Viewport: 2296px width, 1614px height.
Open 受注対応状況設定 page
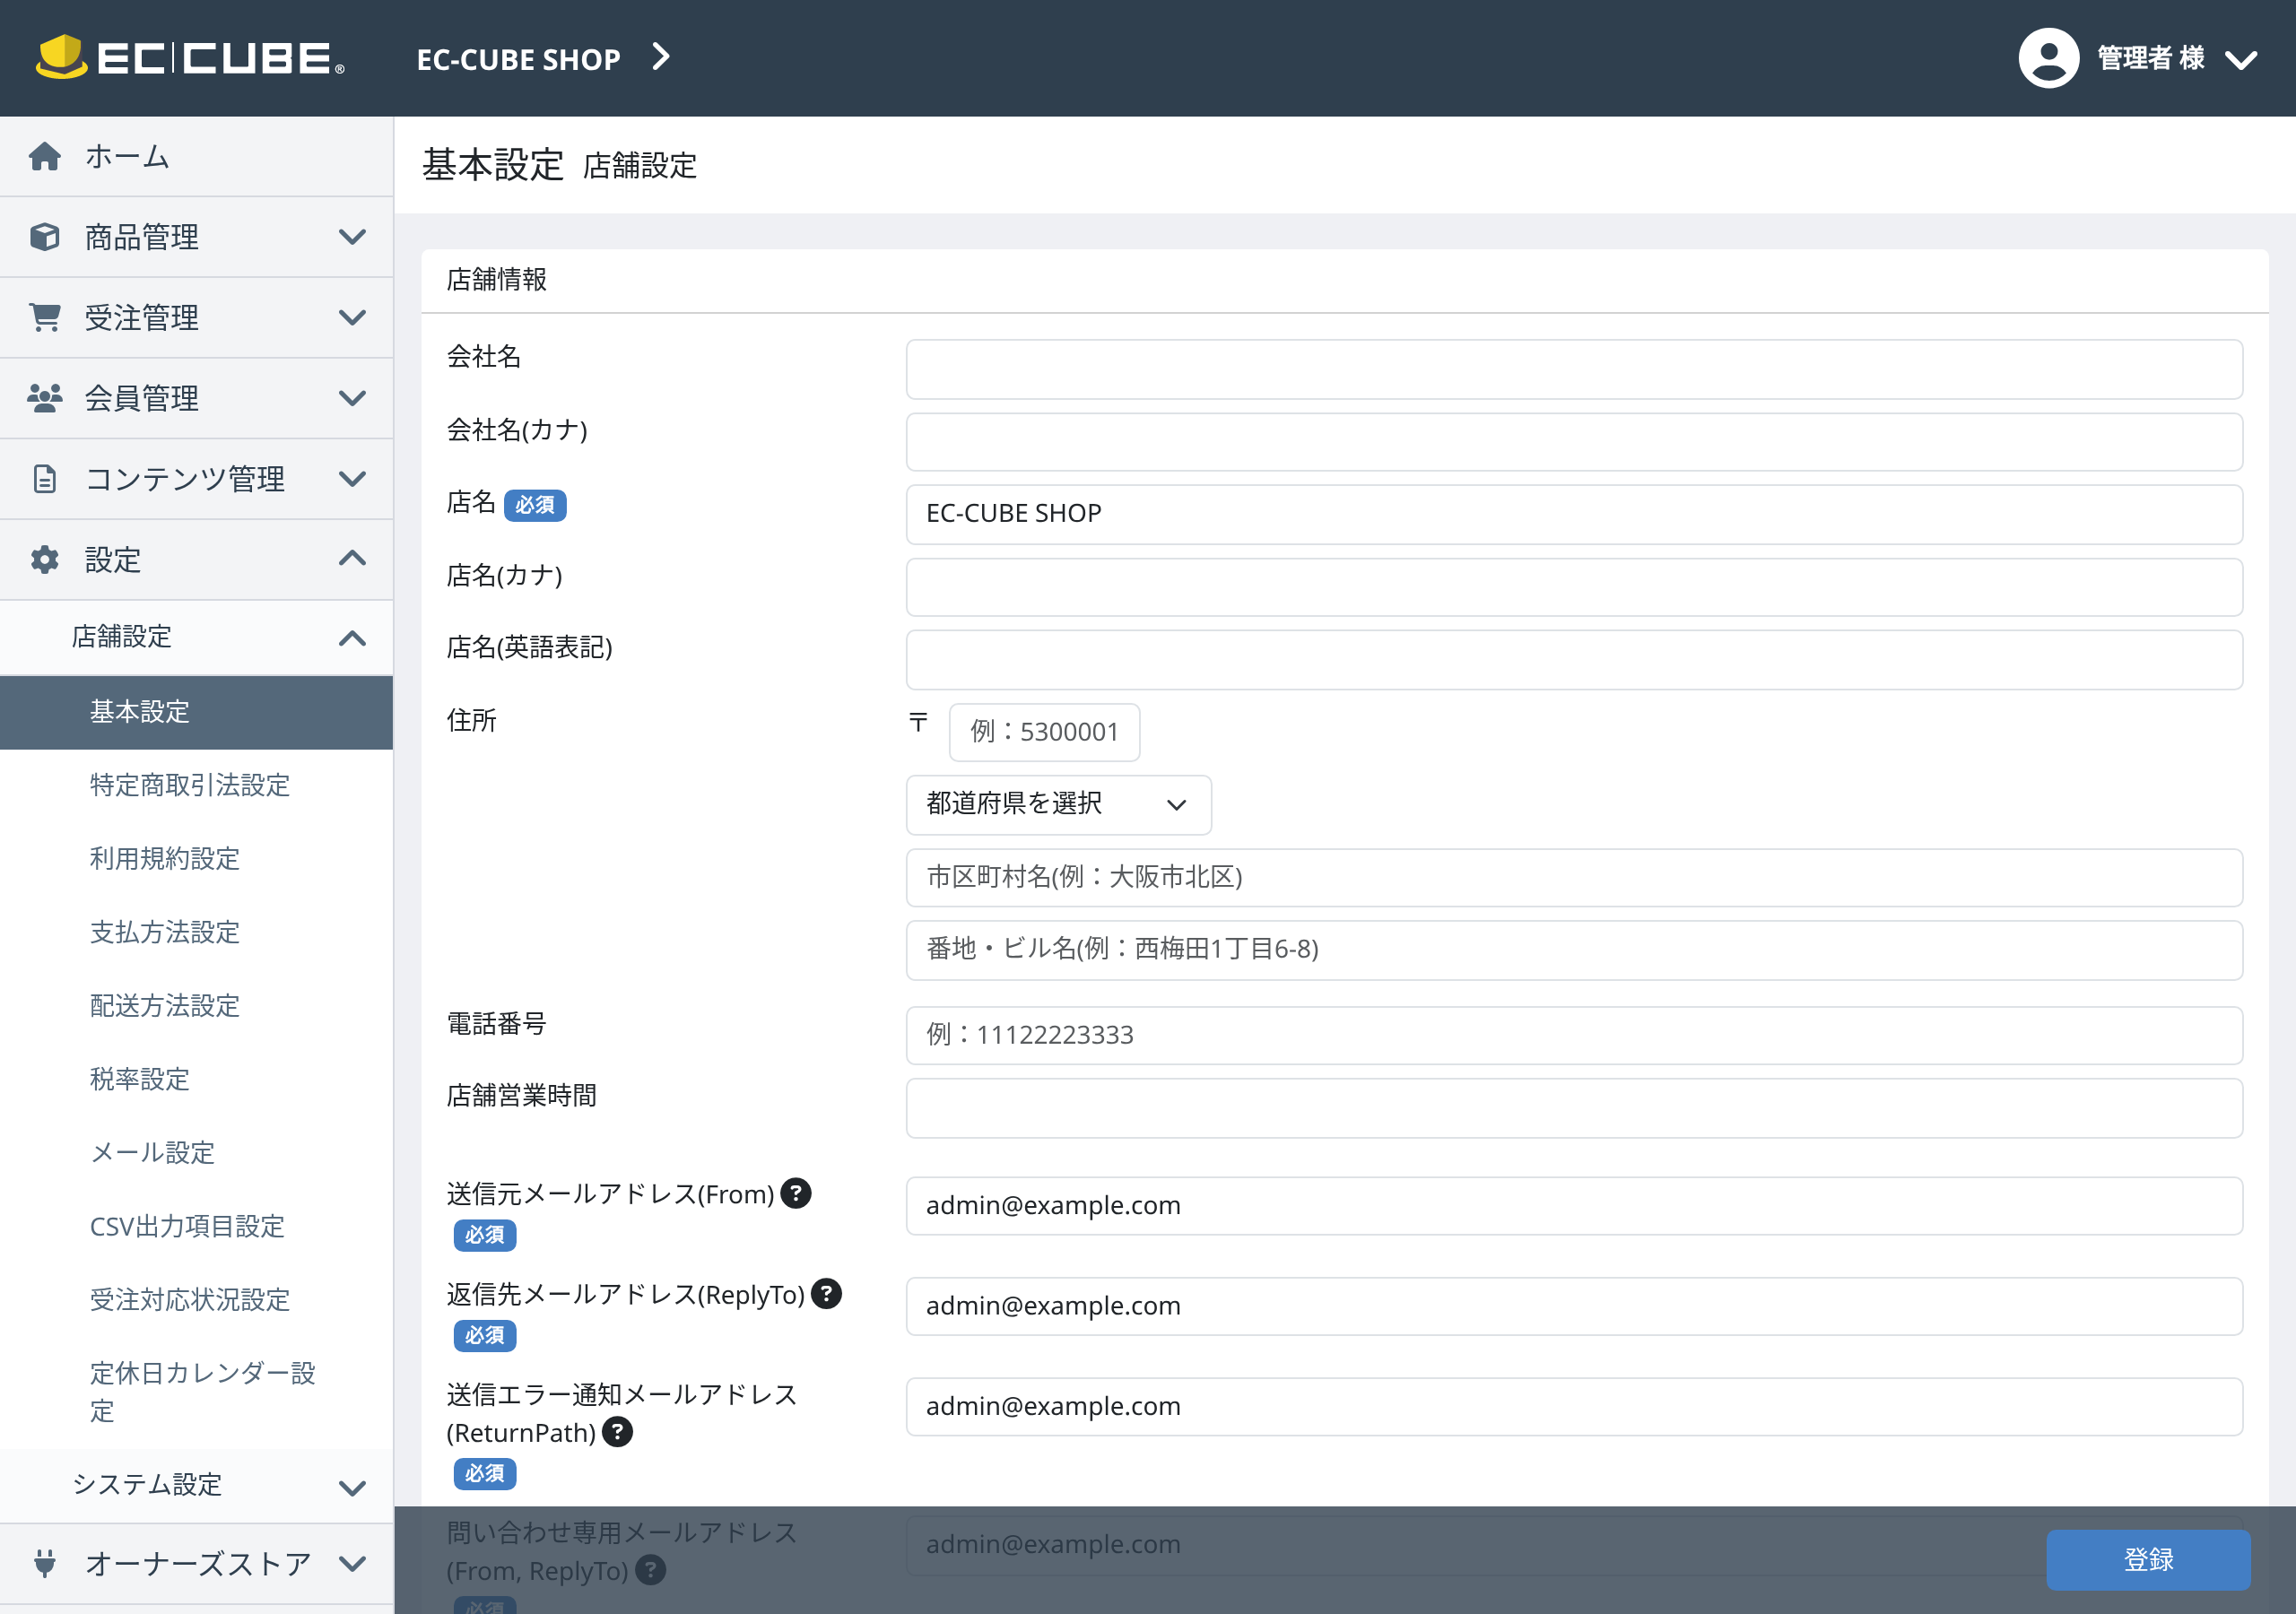point(190,1299)
